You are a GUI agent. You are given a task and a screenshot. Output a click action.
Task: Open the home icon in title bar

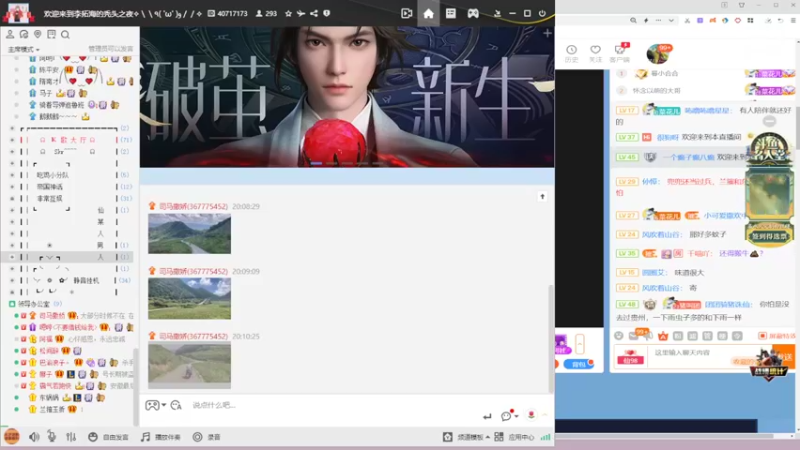coord(429,14)
